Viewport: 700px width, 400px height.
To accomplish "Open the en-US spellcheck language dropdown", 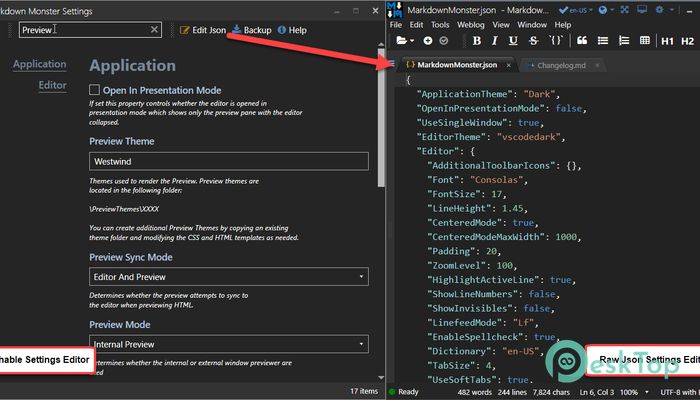I will click(576, 10).
